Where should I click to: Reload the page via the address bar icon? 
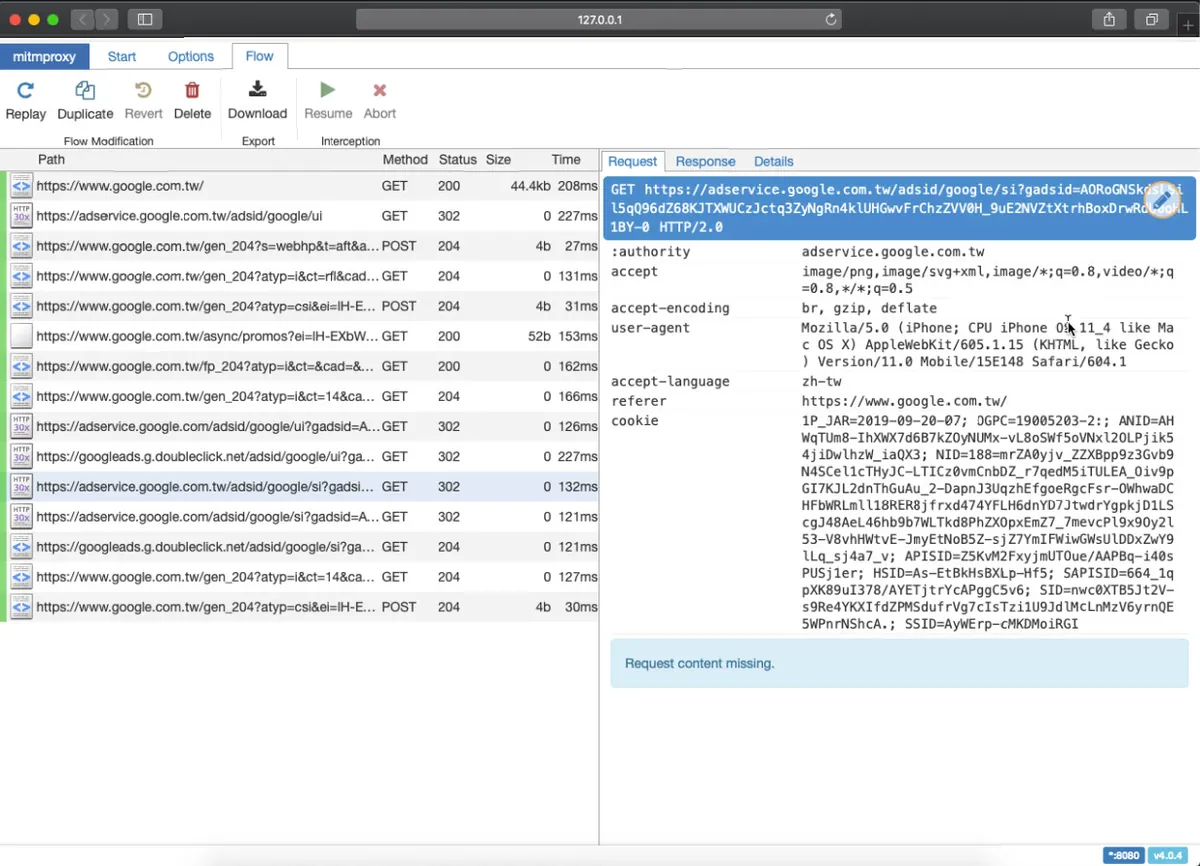(x=830, y=18)
